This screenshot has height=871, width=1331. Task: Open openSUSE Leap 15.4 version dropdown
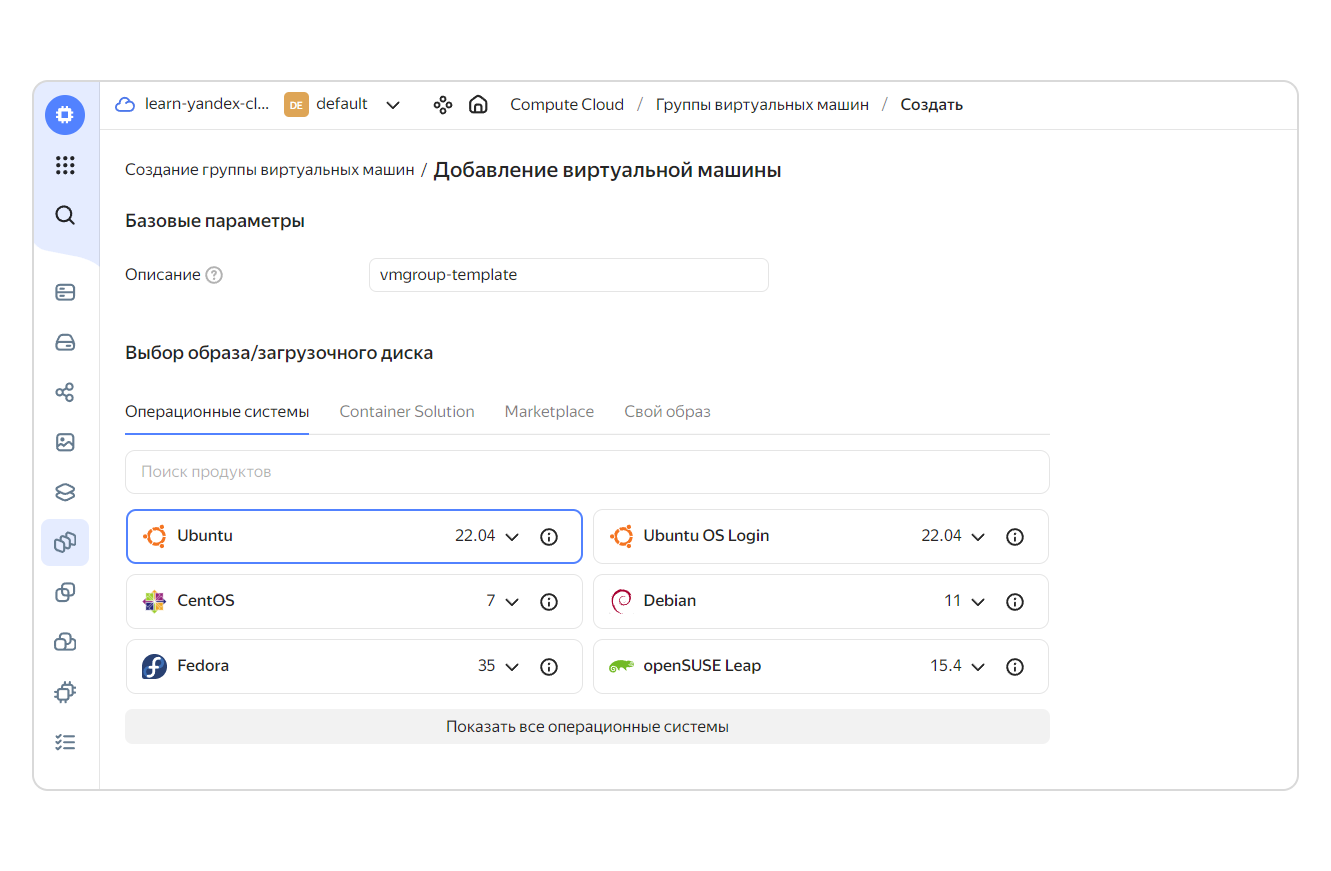(x=958, y=666)
